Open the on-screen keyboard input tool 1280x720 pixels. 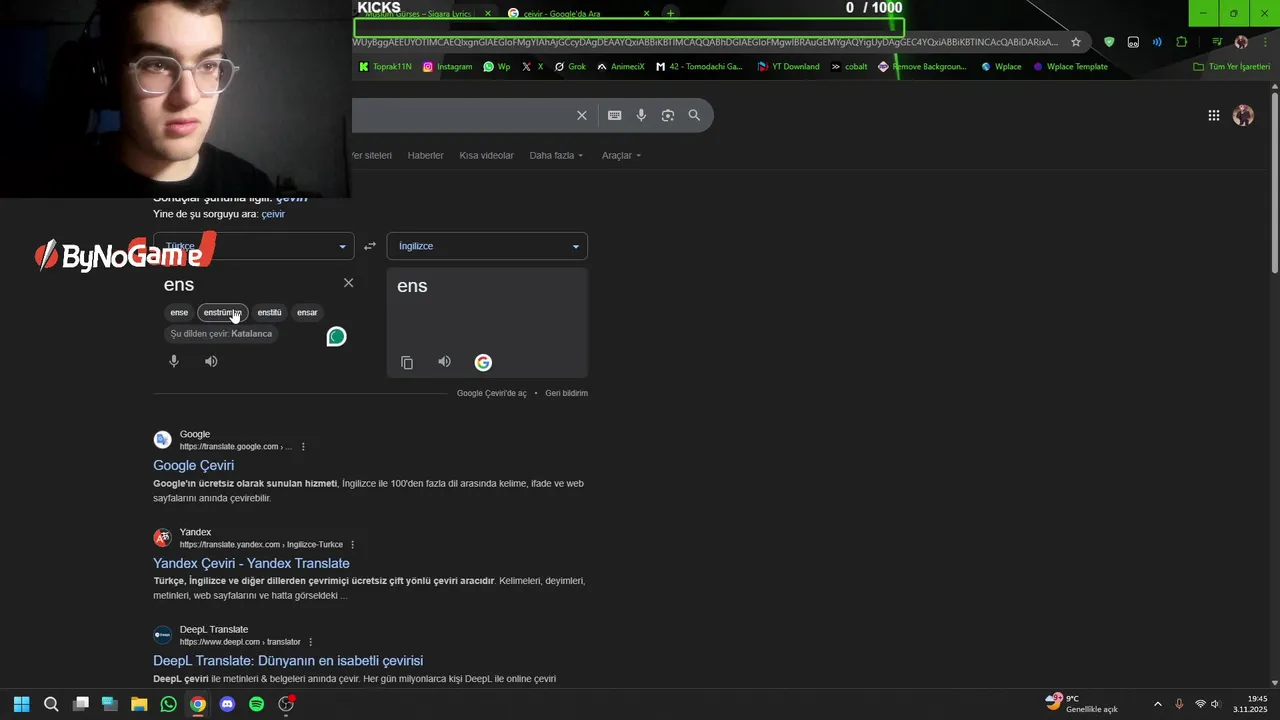[614, 115]
